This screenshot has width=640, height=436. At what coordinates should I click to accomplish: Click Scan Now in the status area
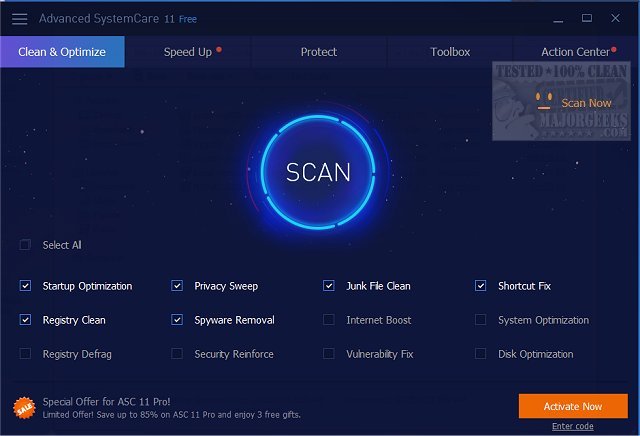[586, 103]
